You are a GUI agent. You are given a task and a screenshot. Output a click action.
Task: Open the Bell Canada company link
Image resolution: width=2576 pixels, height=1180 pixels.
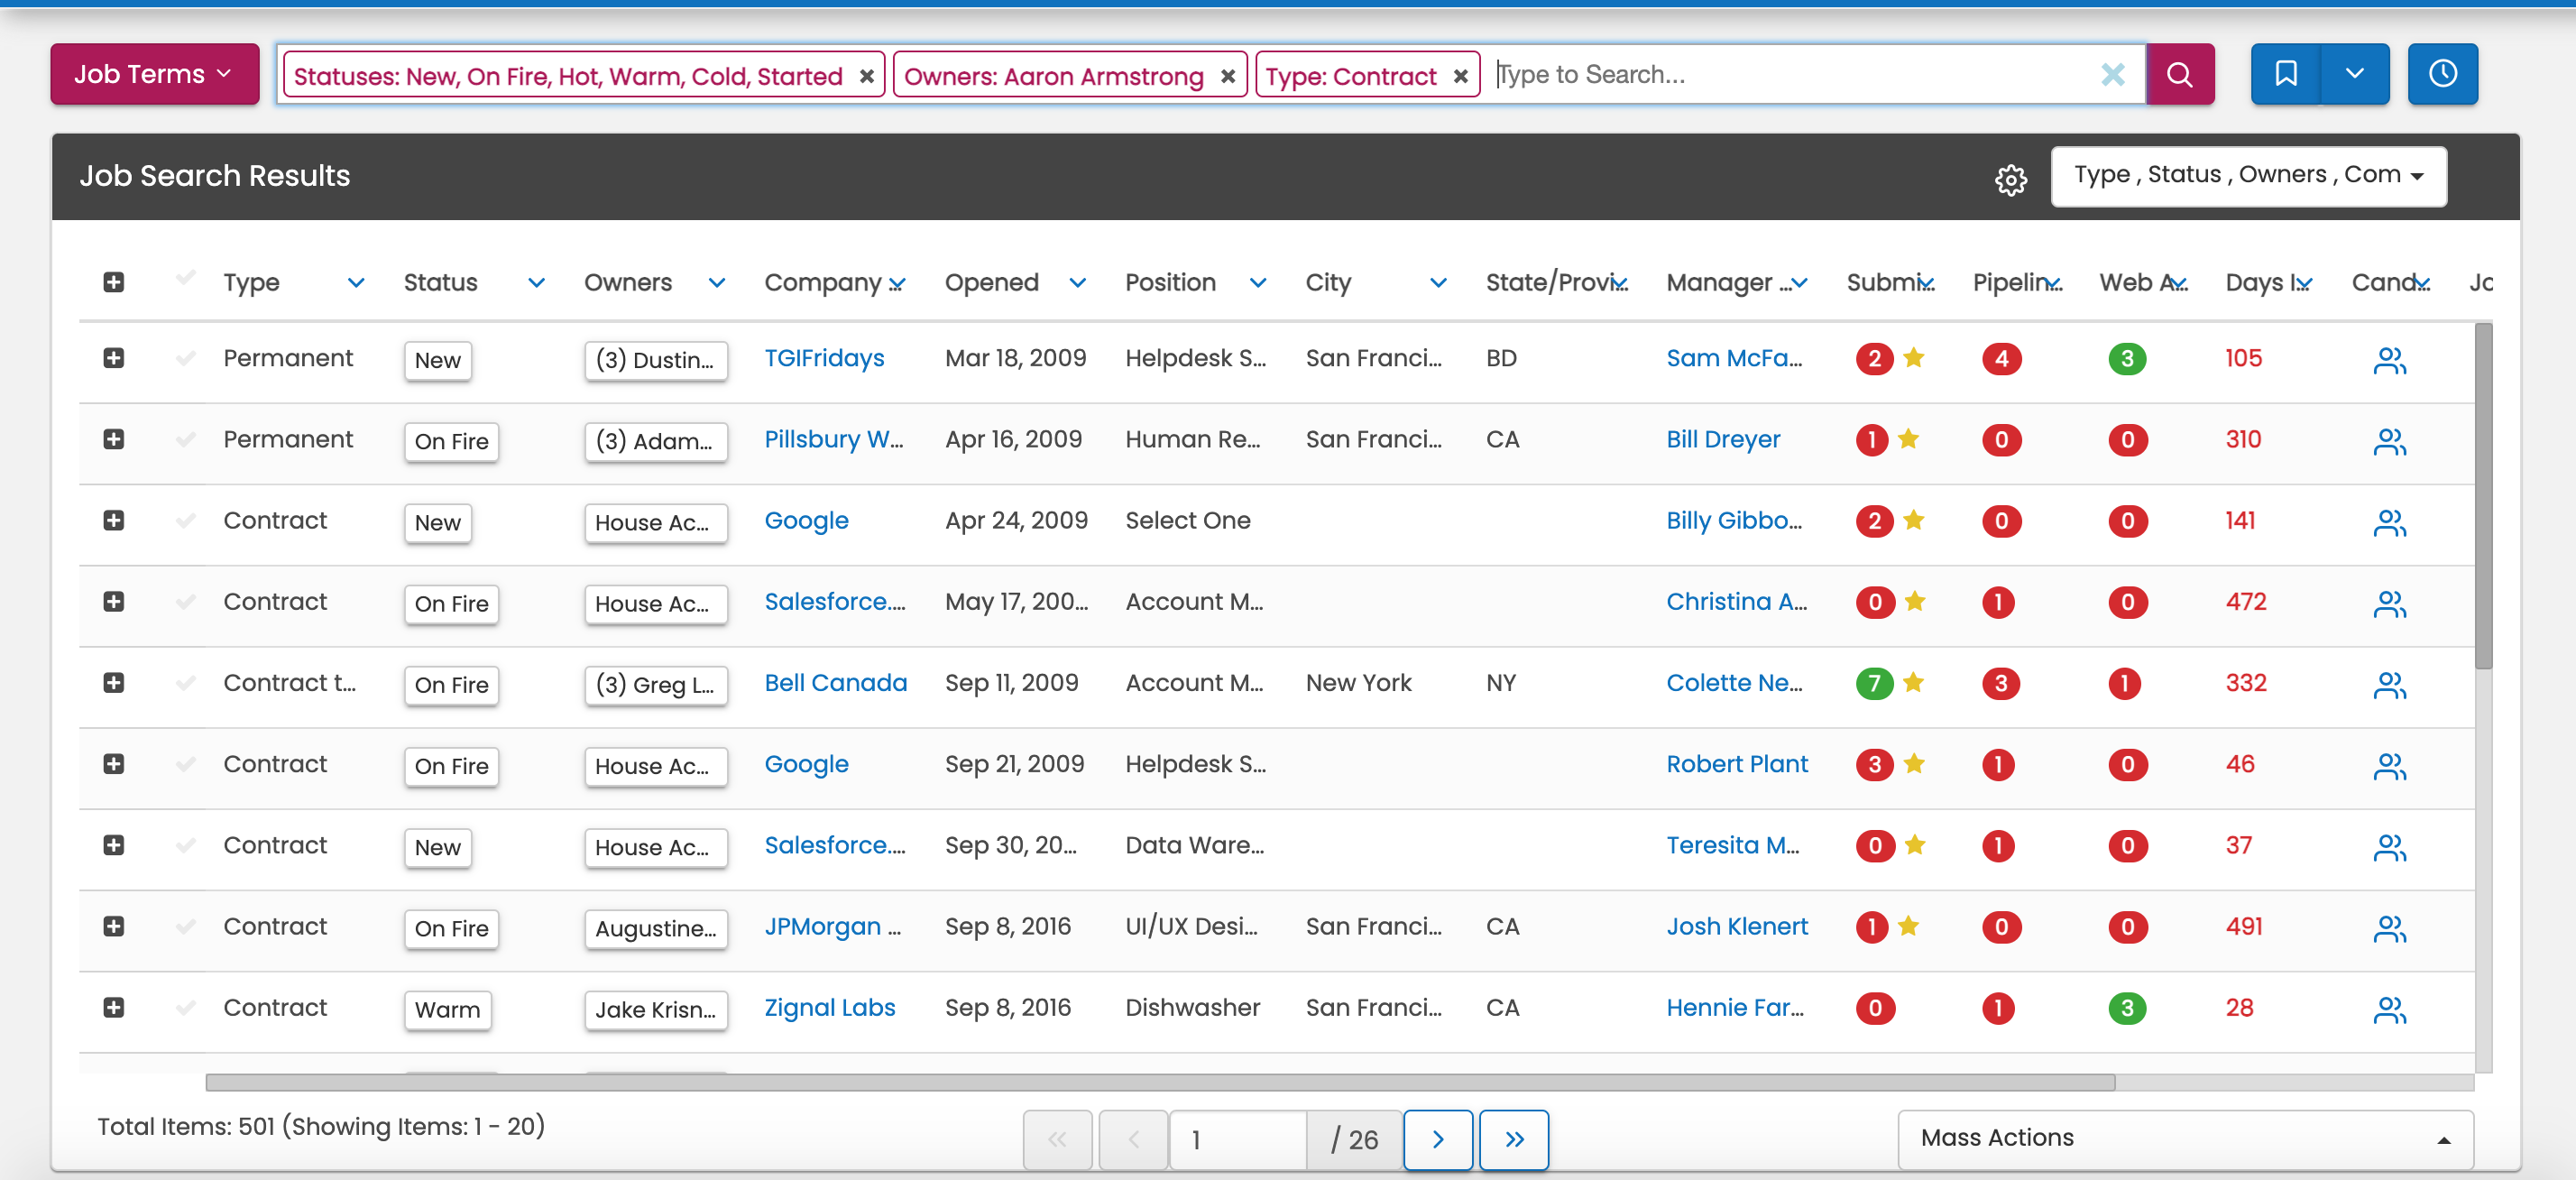(835, 683)
